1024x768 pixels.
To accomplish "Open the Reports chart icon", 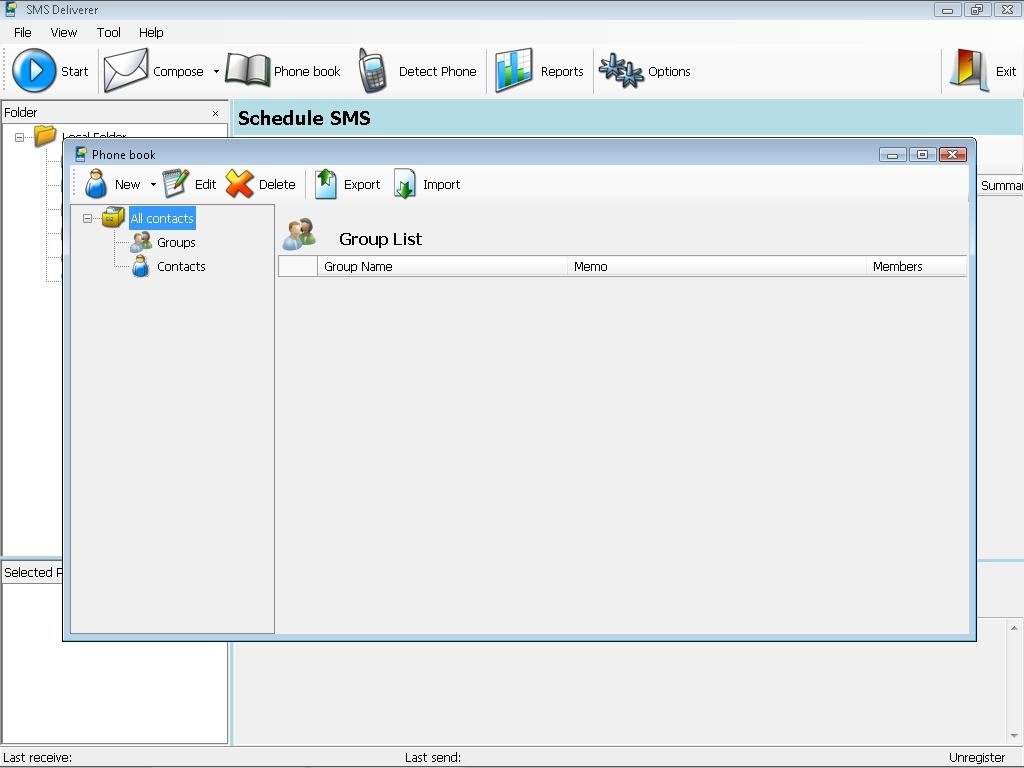I will point(513,71).
